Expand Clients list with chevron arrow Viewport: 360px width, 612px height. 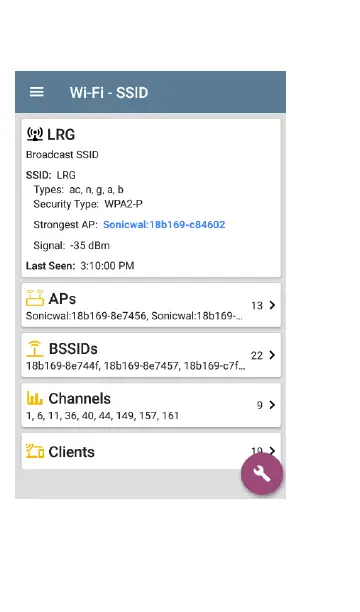(x=272, y=450)
